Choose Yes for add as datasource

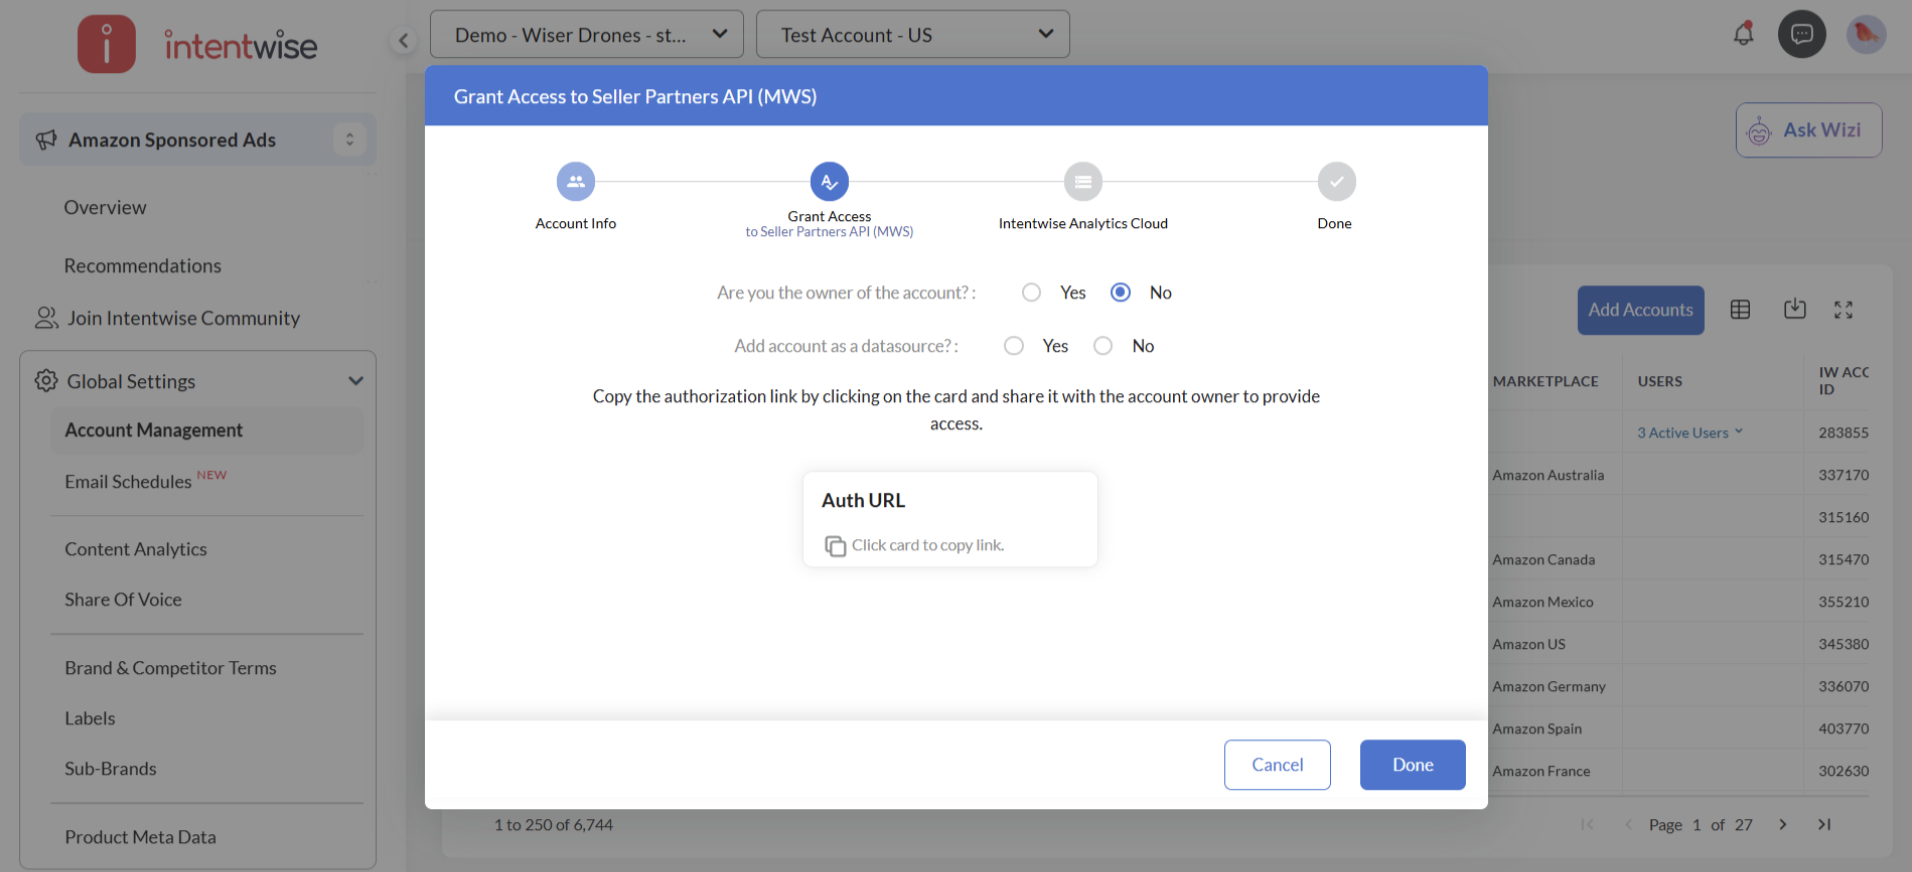[1014, 346]
